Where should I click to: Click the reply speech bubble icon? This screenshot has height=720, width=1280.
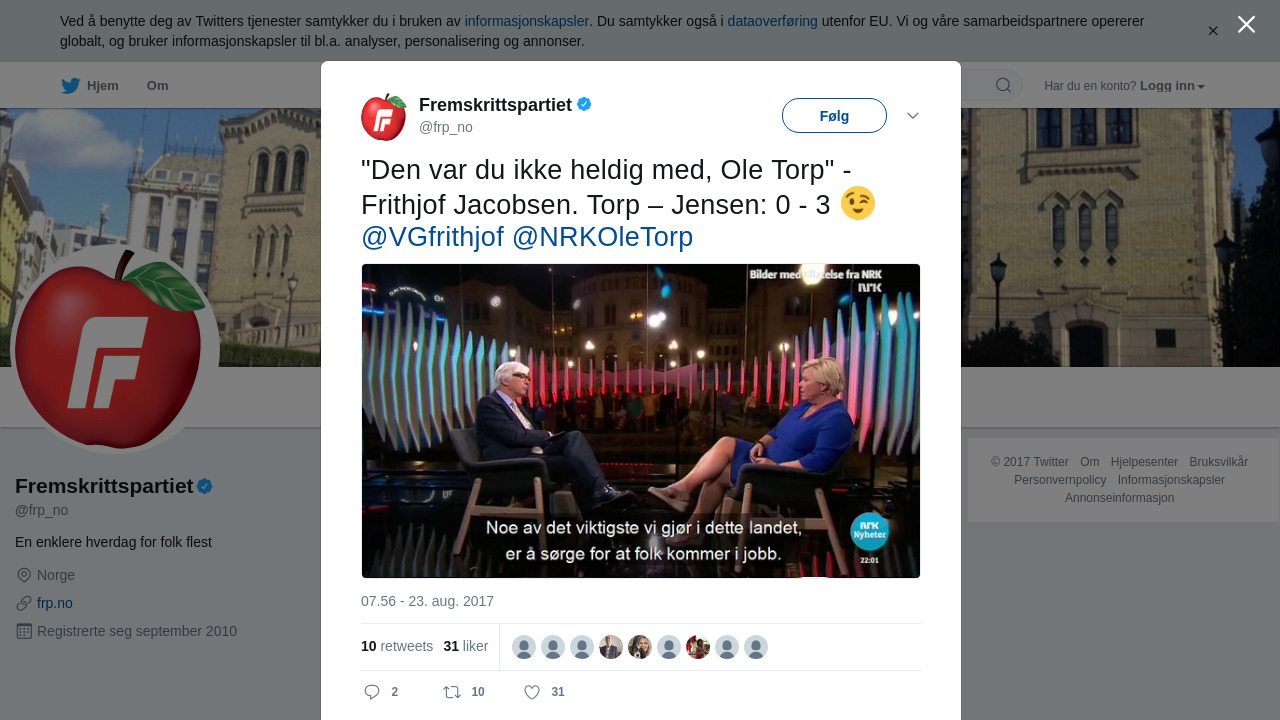(x=372, y=692)
